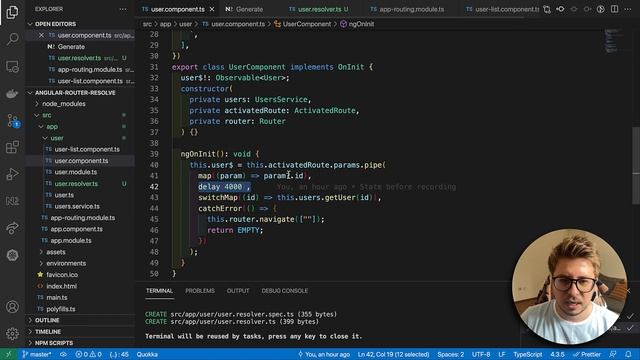Split the editor right

(614, 9)
